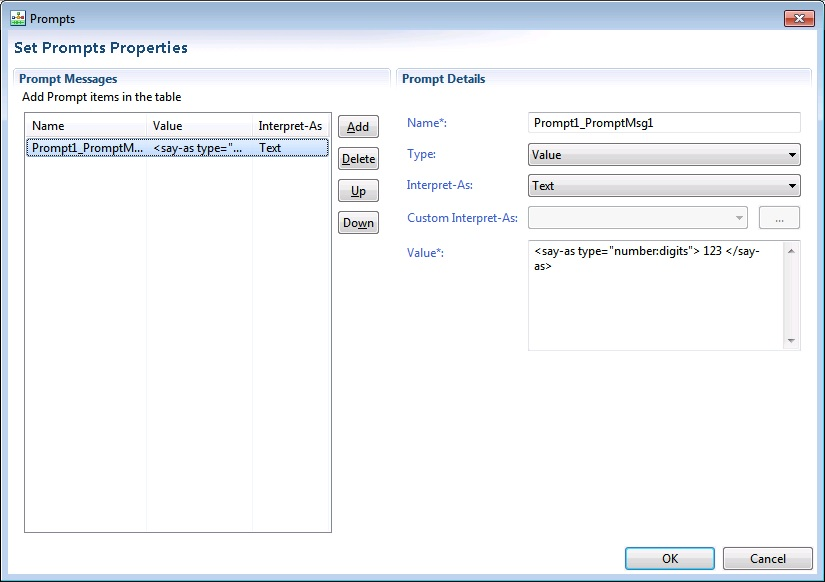Open the Type dropdown showing Value

(x=663, y=155)
